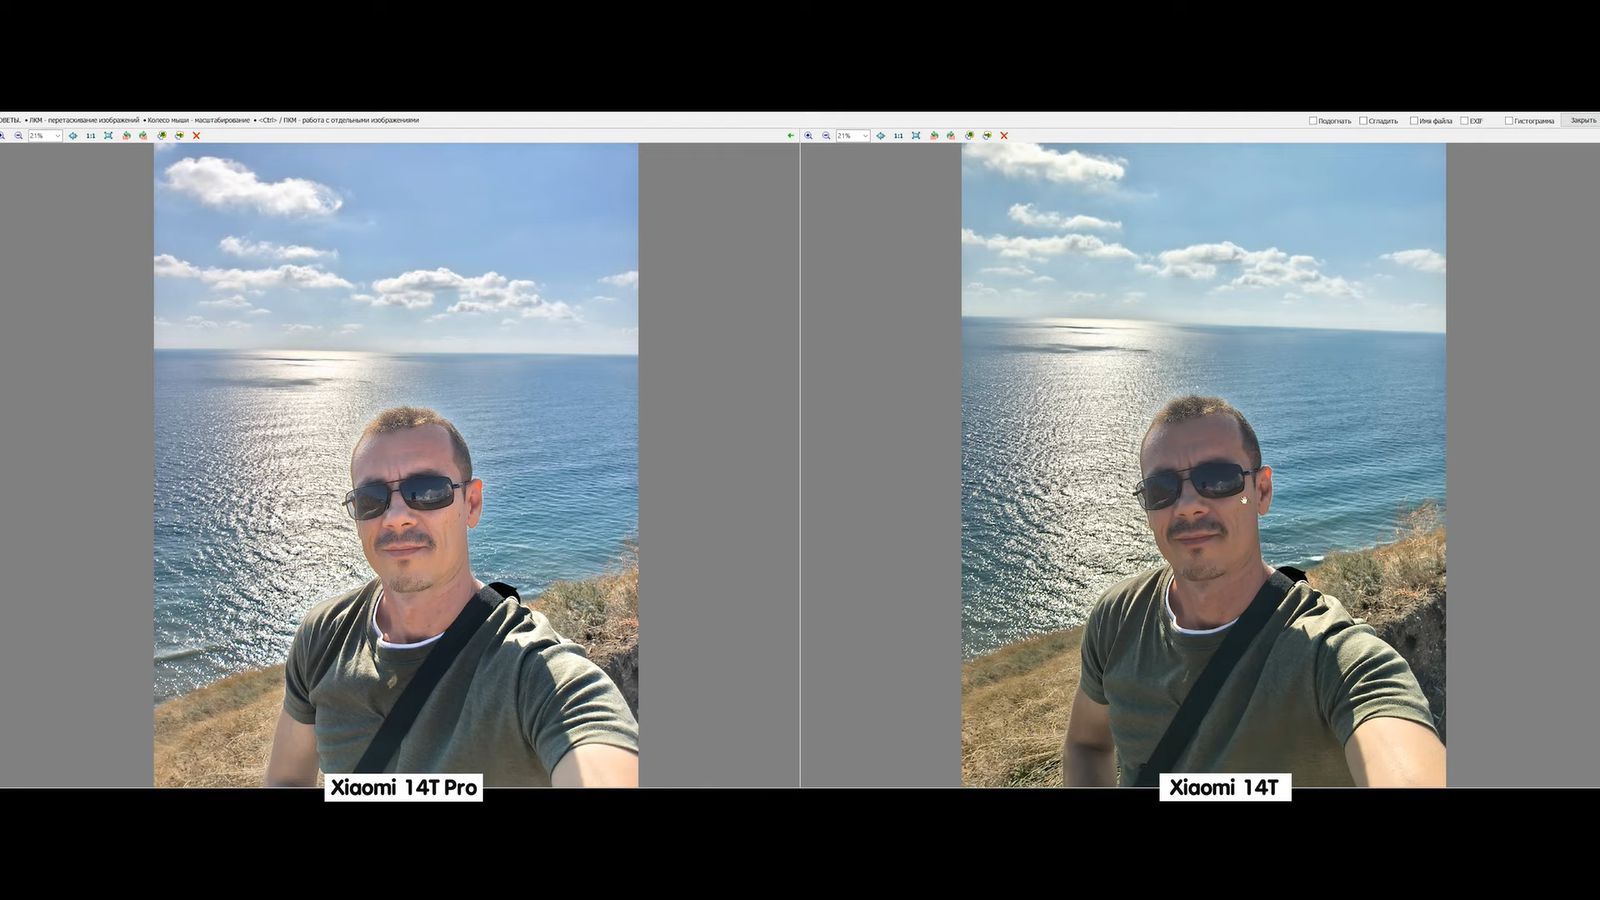This screenshot has height=900, width=1600.
Task: Move the left image to folder
Action: [x=179, y=136]
